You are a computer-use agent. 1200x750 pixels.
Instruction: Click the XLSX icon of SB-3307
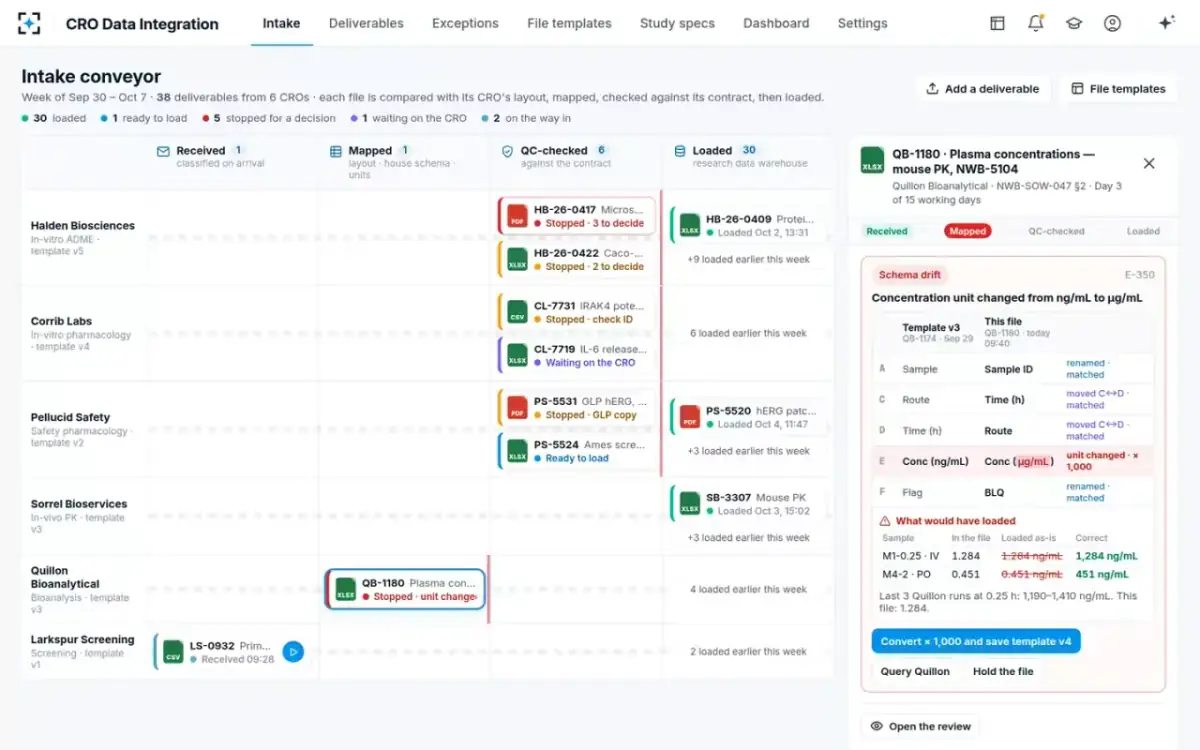tap(690, 503)
